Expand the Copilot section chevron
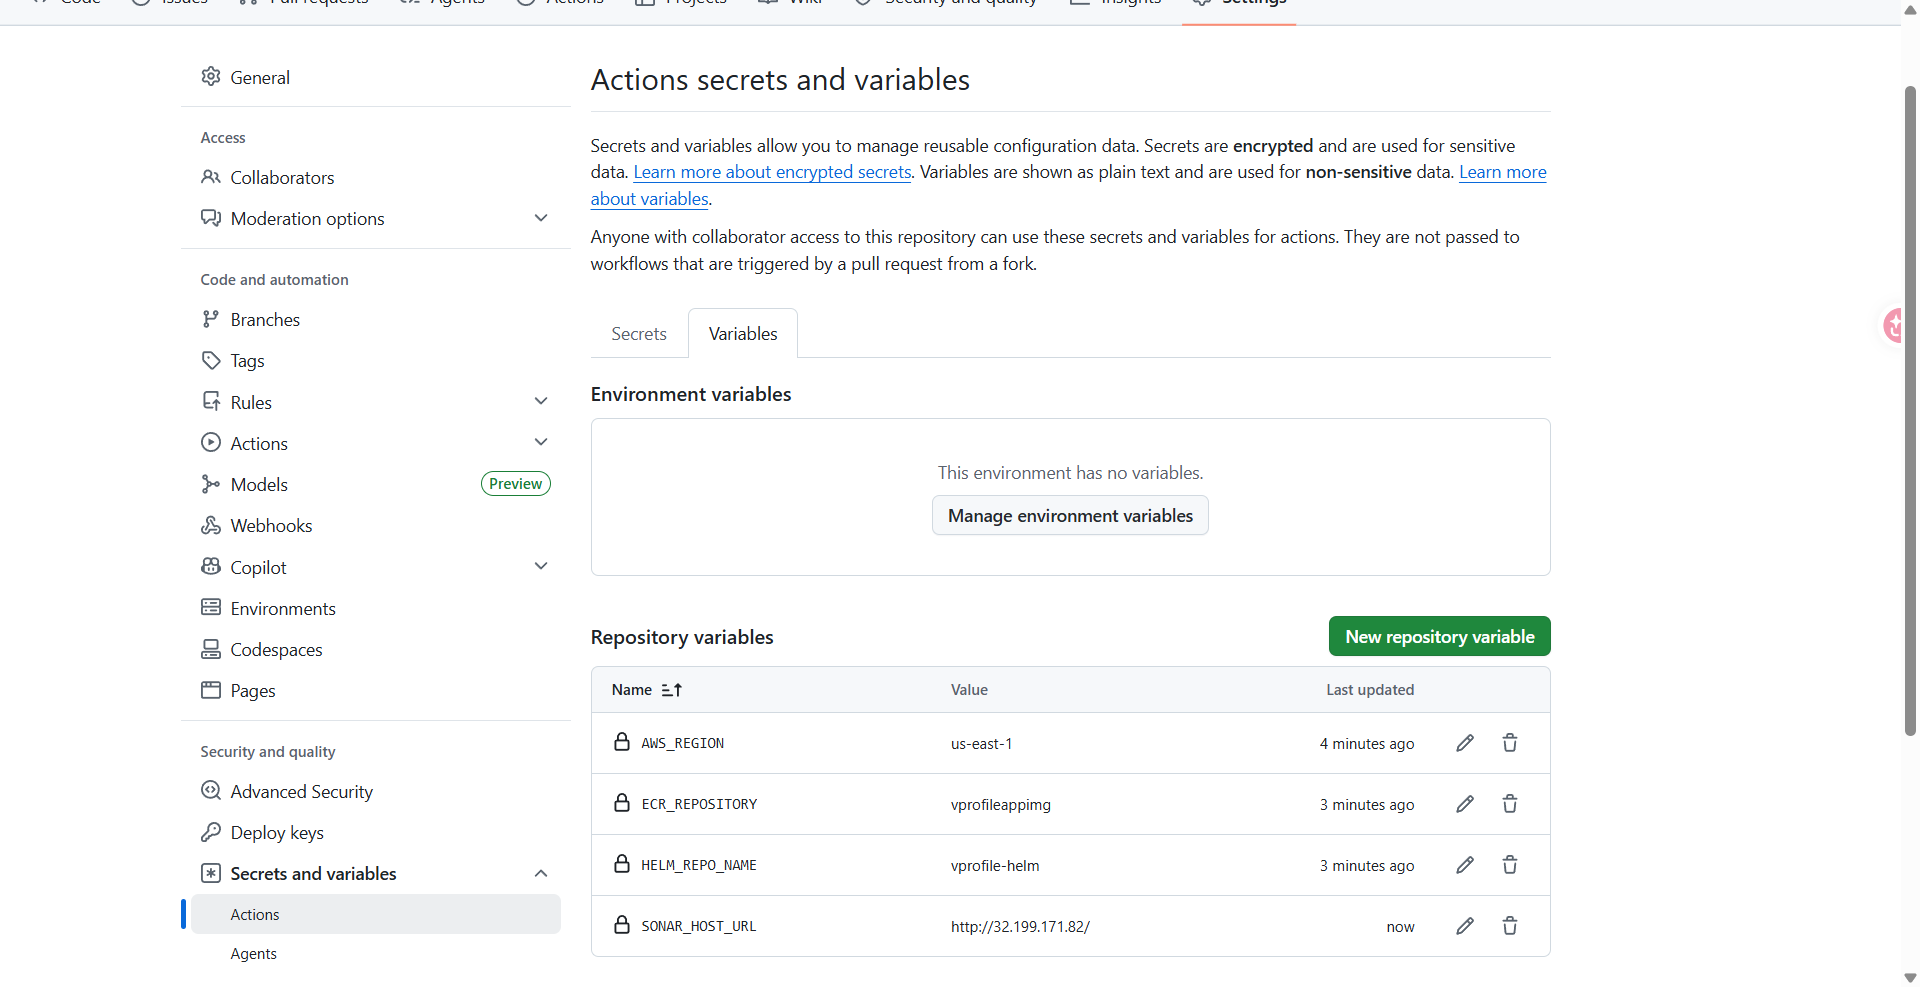 point(541,566)
